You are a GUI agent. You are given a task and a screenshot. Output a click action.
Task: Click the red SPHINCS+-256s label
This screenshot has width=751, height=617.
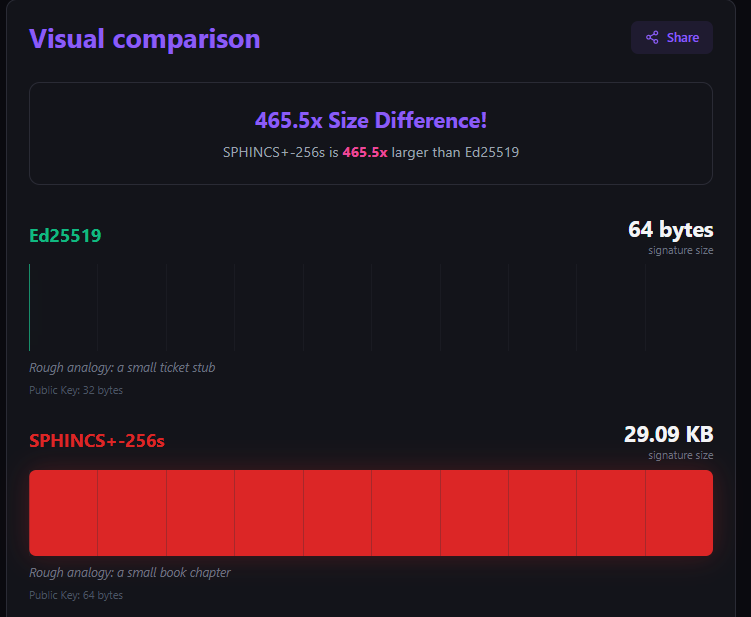click(x=97, y=441)
